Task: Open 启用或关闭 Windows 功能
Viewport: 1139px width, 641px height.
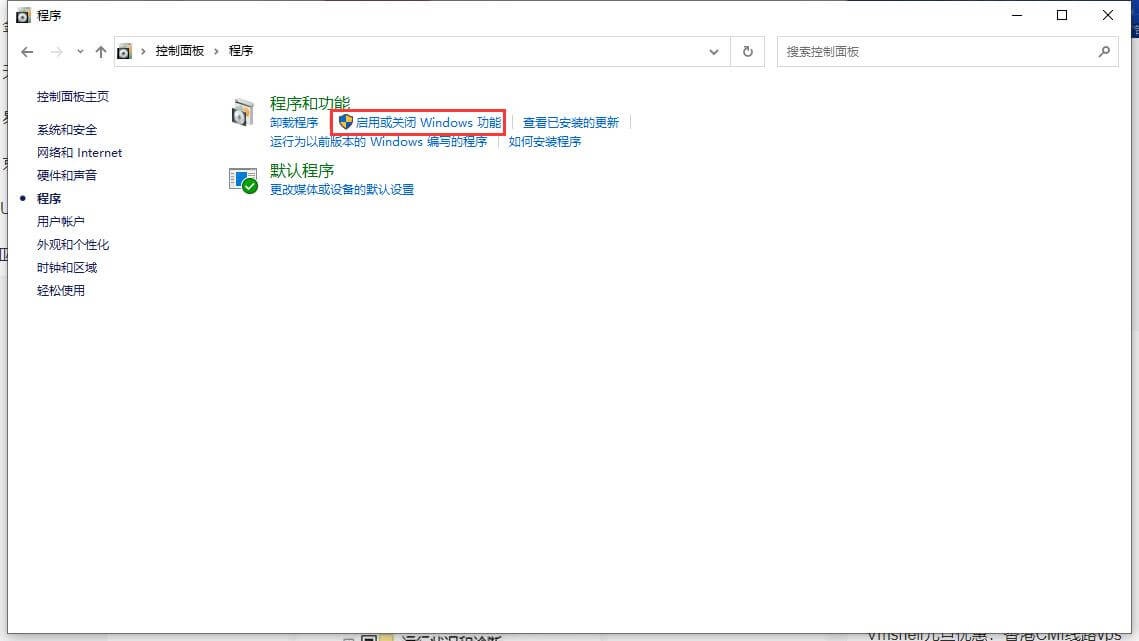Action: click(429, 123)
